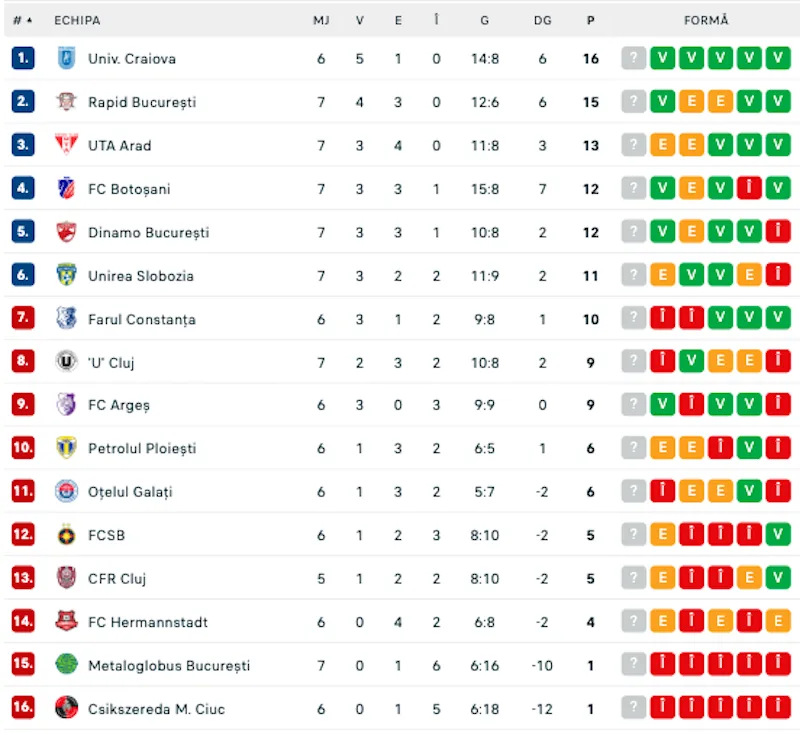This screenshot has width=800, height=733.
Task: Click the Univ. Craiova club crest
Action: 66,59
